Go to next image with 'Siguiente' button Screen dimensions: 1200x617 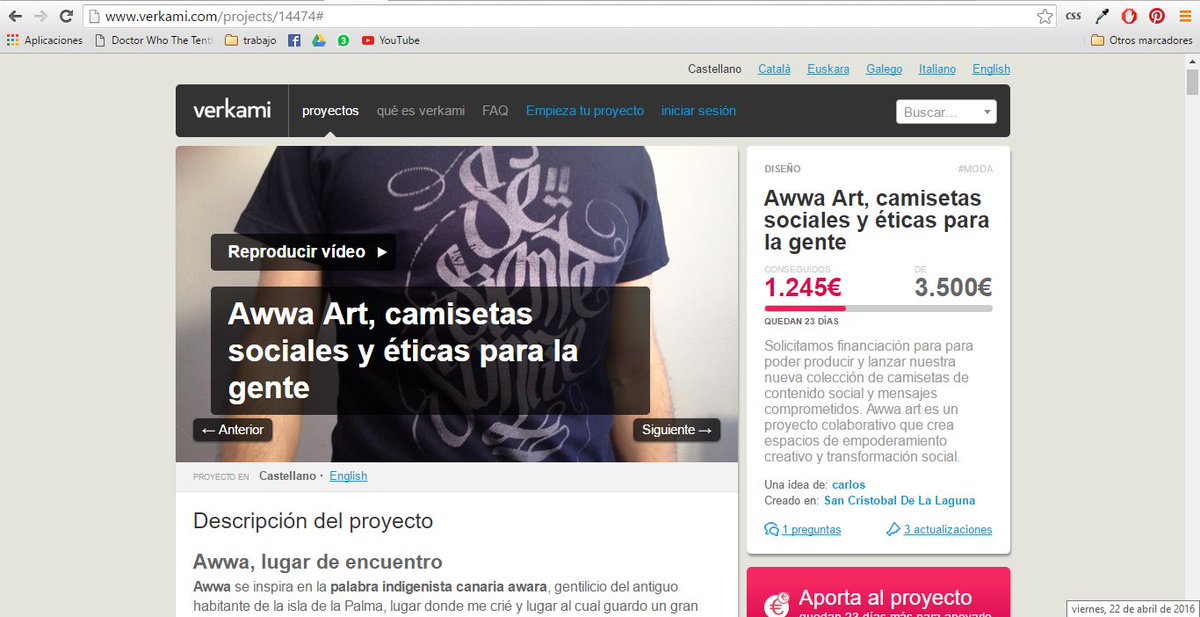(676, 429)
